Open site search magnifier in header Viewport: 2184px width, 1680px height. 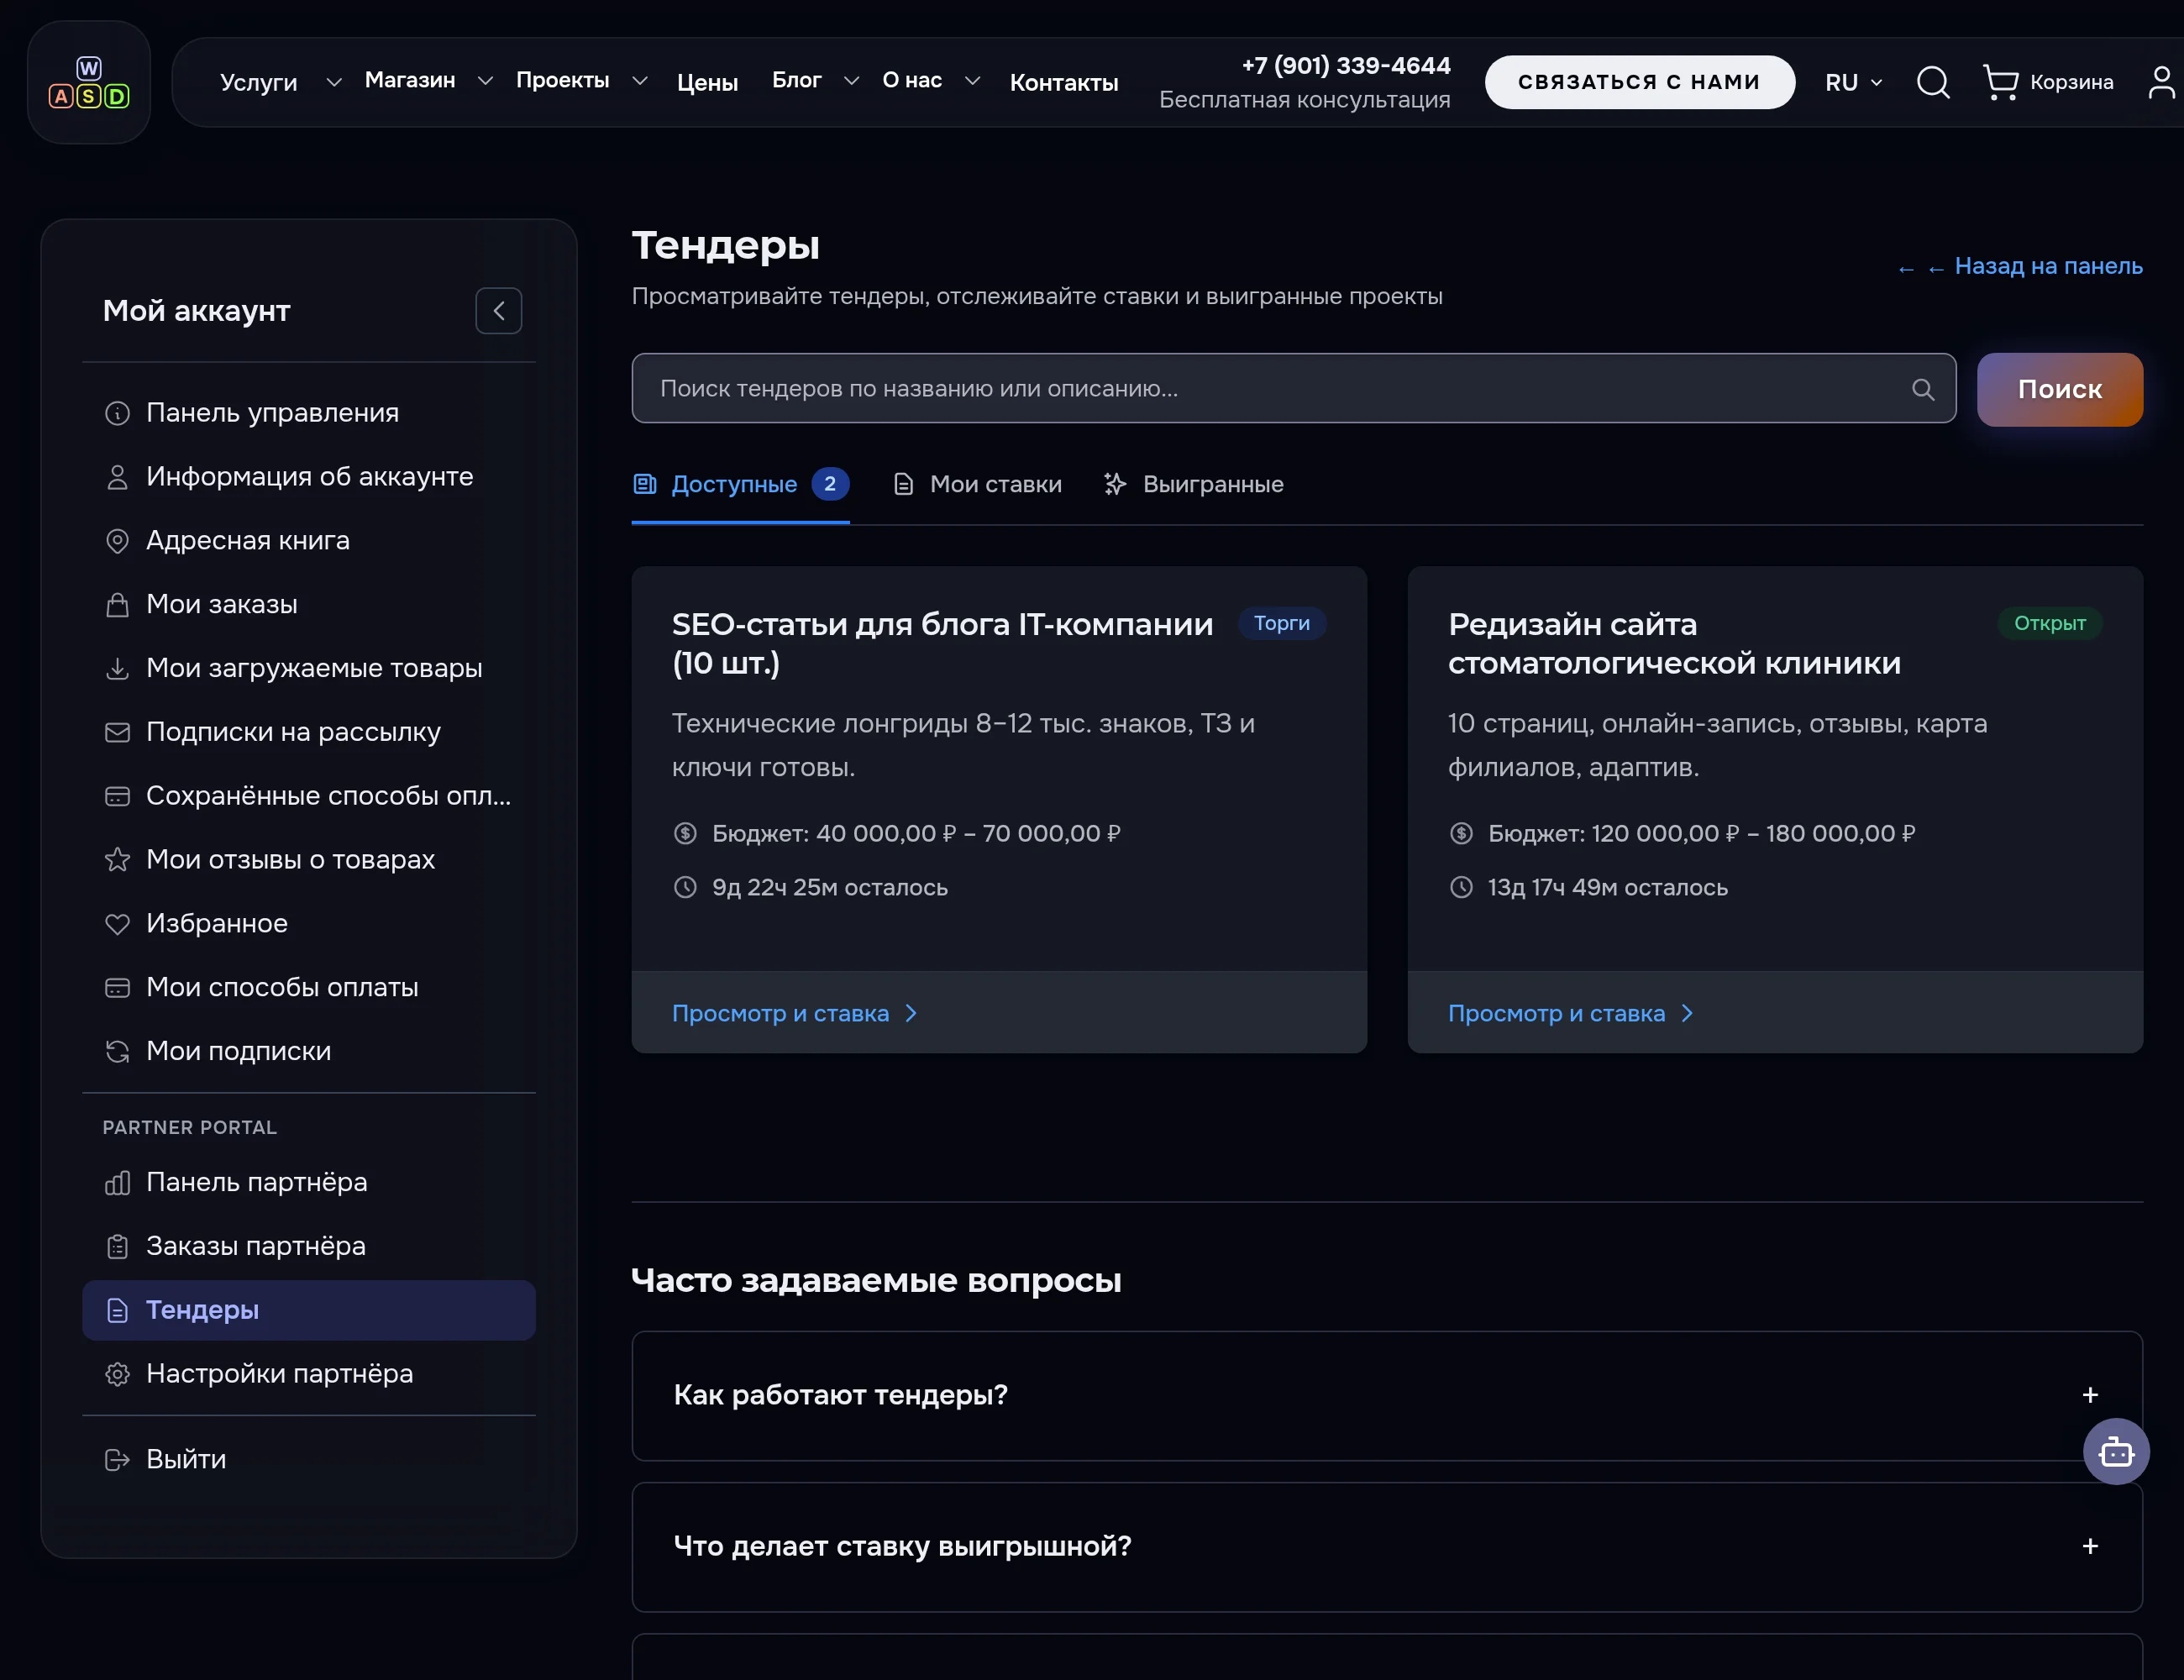point(1933,82)
